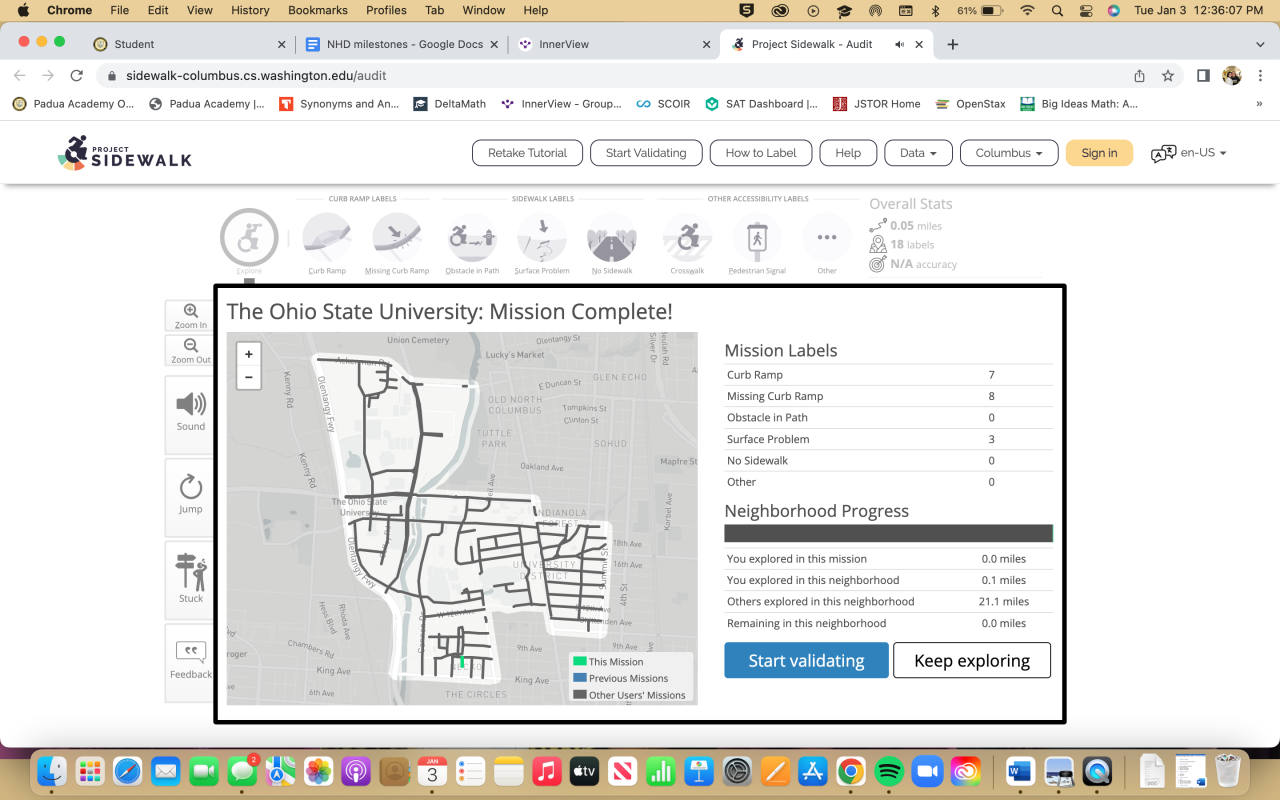The height and width of the screenshot is (800, 1280).
Task: Select the Curb Ramp label icon
Action: point(327,238)
